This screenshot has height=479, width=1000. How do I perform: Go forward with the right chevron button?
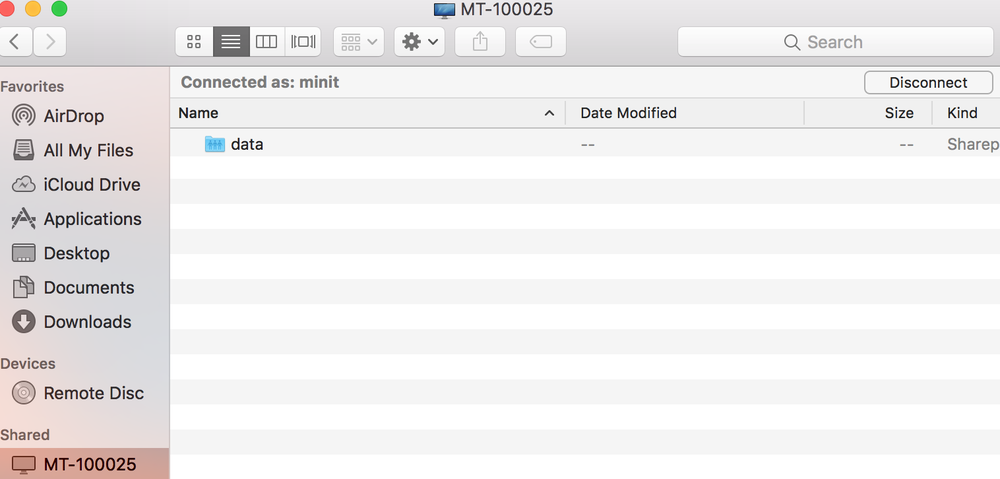(50, 42)
